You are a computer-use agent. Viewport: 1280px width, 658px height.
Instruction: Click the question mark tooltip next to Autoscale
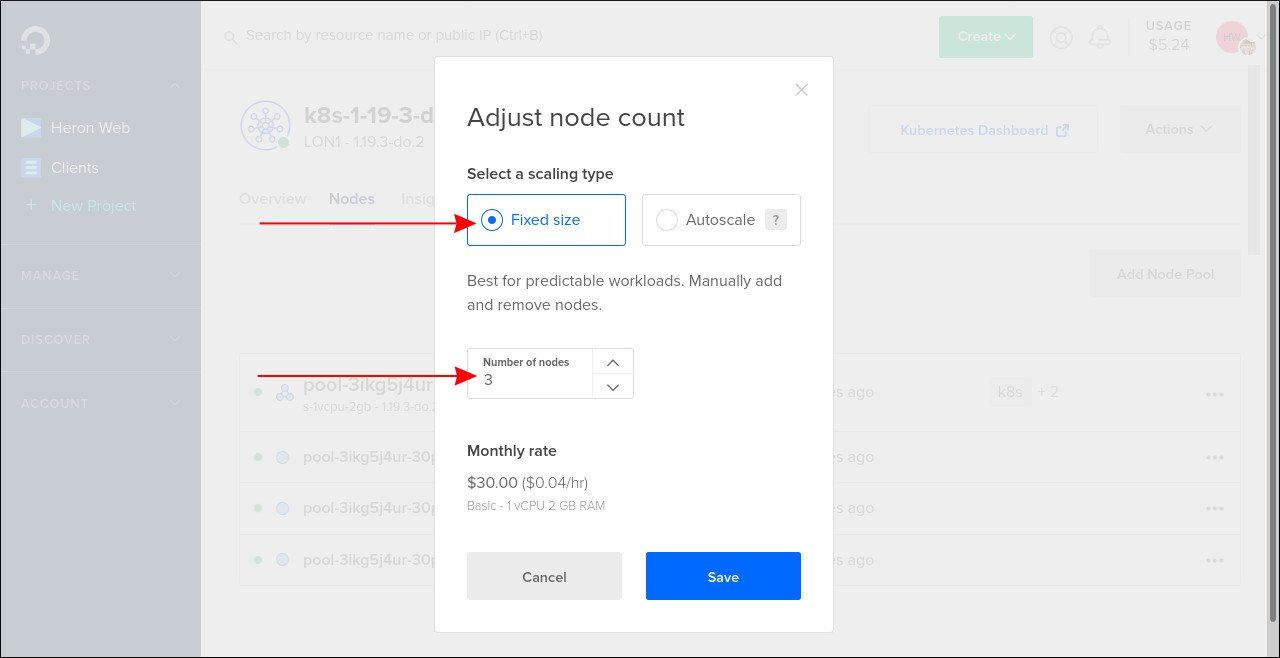[776, 219]
